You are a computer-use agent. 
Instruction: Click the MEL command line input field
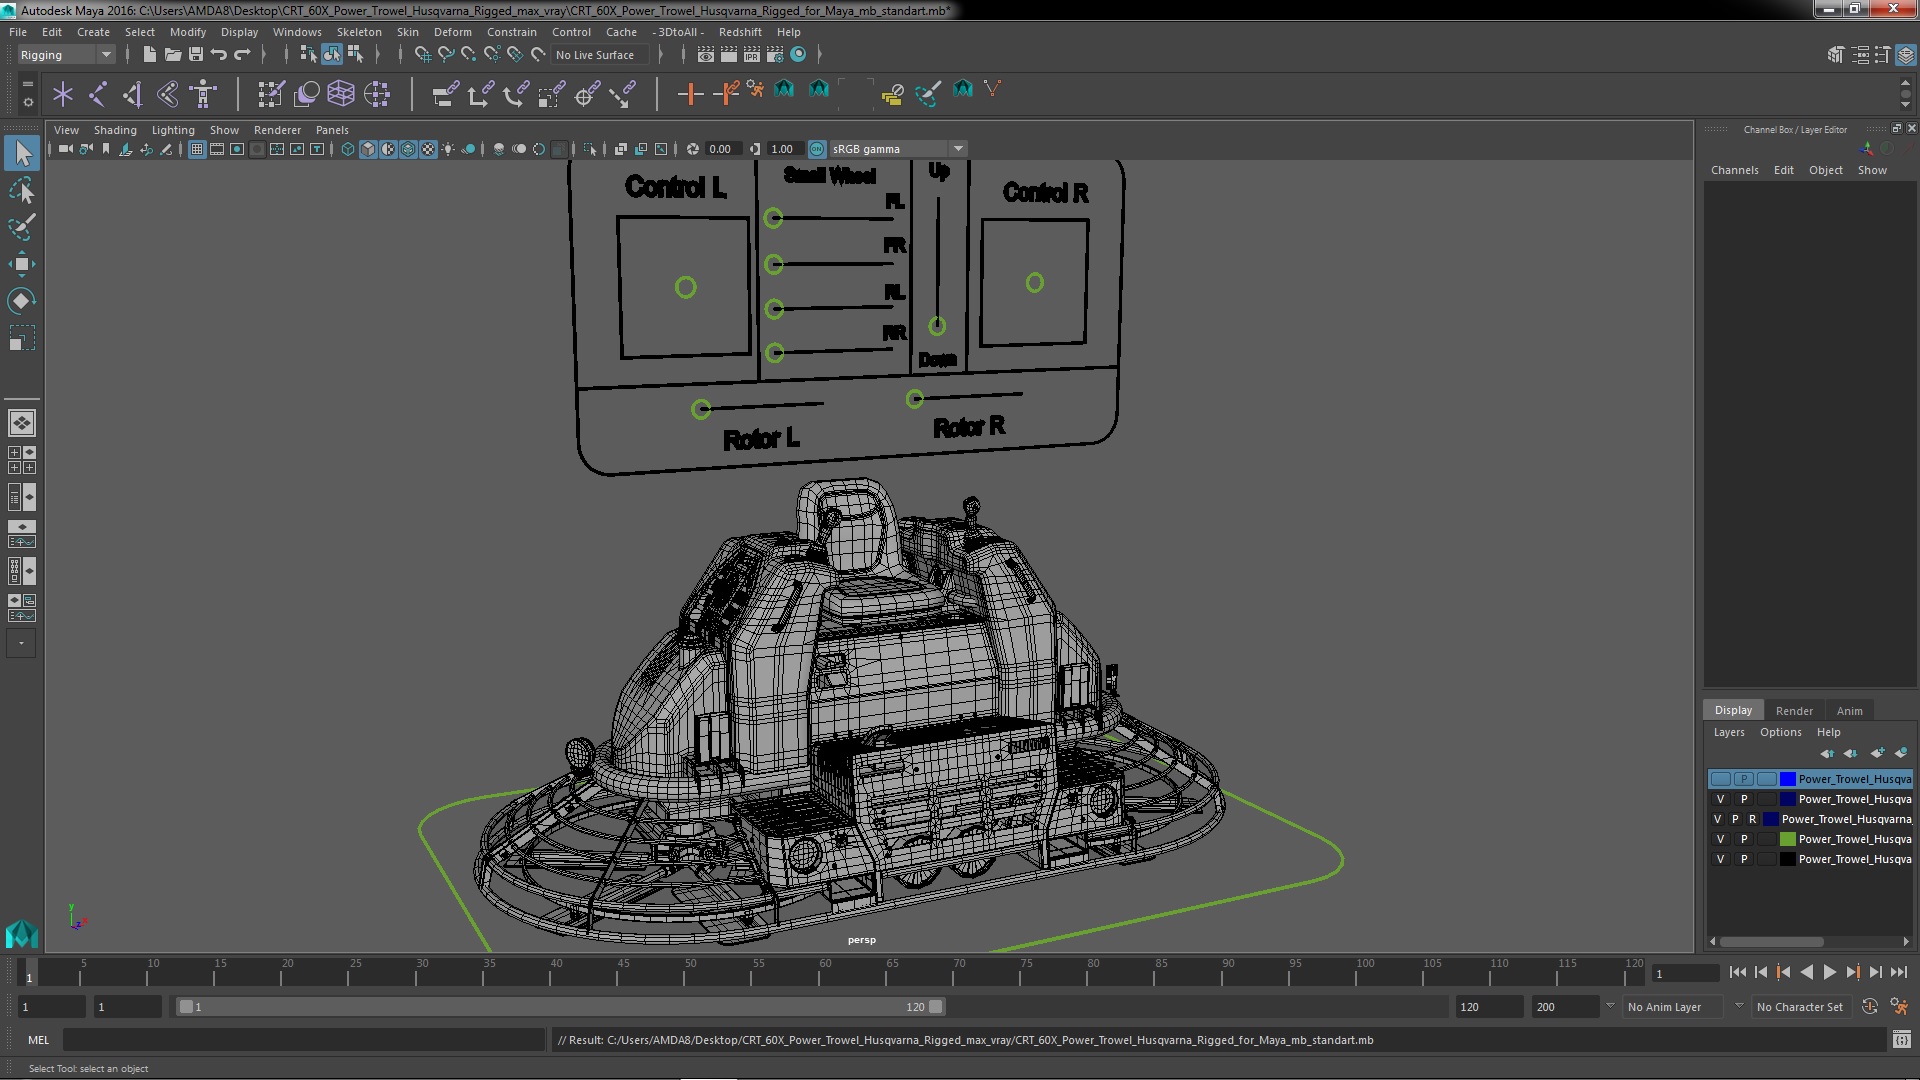pyautogui.click(x=303, y=1040)
